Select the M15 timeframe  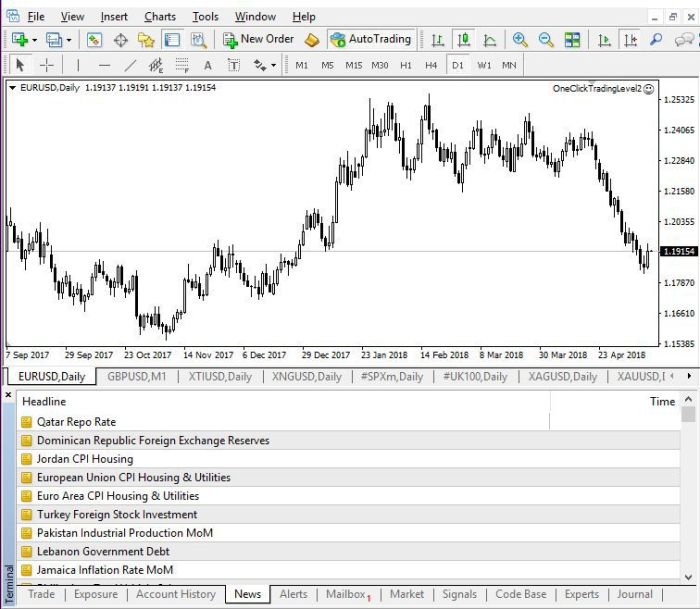pos(354,66)
